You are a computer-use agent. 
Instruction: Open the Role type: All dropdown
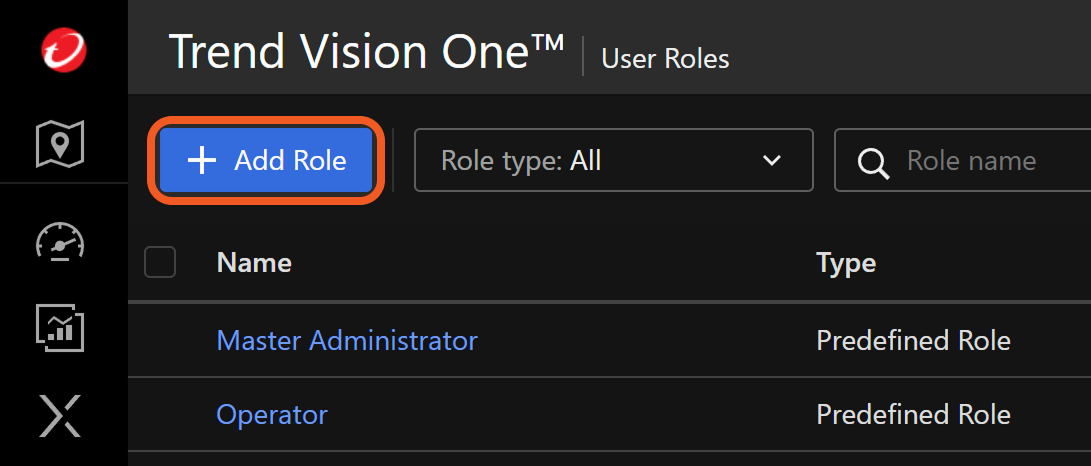tap(612, 160)
